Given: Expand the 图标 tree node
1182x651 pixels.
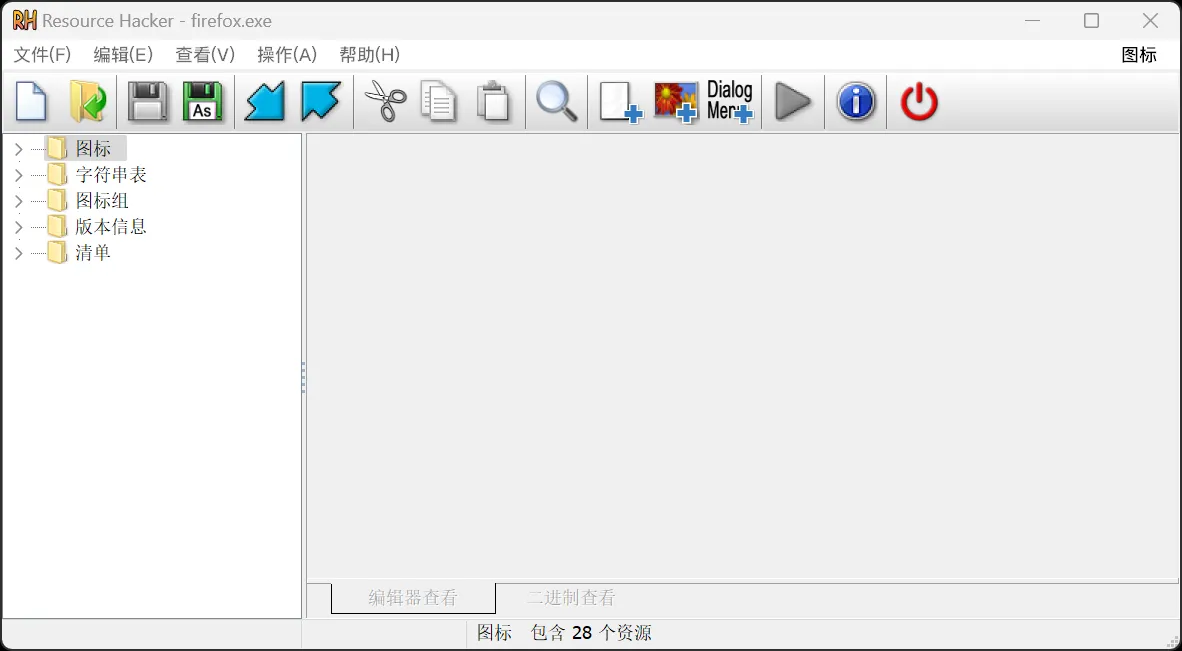Looking at the screenshot, I should click(18, 149).
